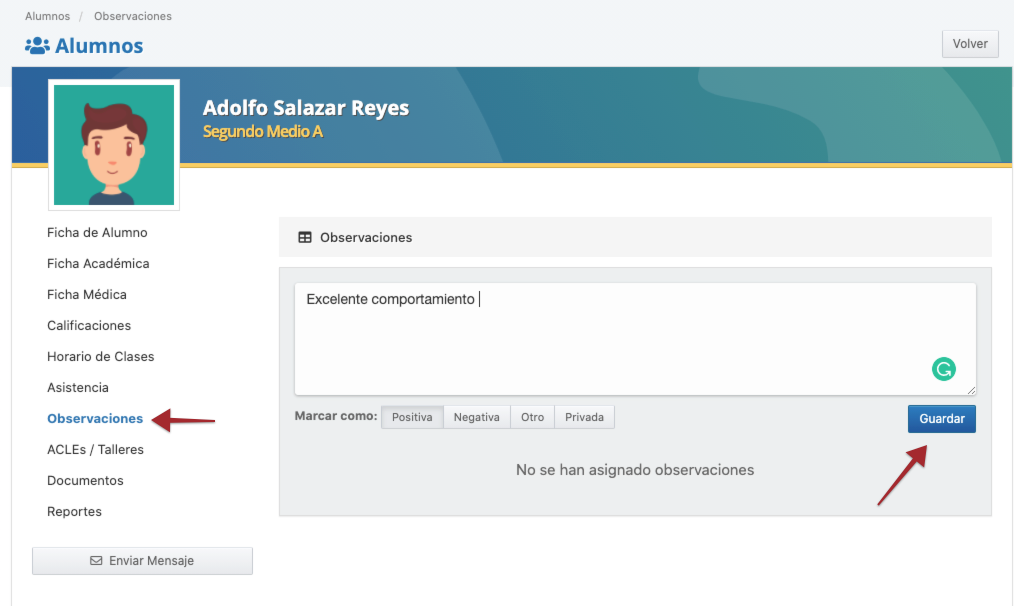
Task: Open the Asistencia section
Action: 80,387
